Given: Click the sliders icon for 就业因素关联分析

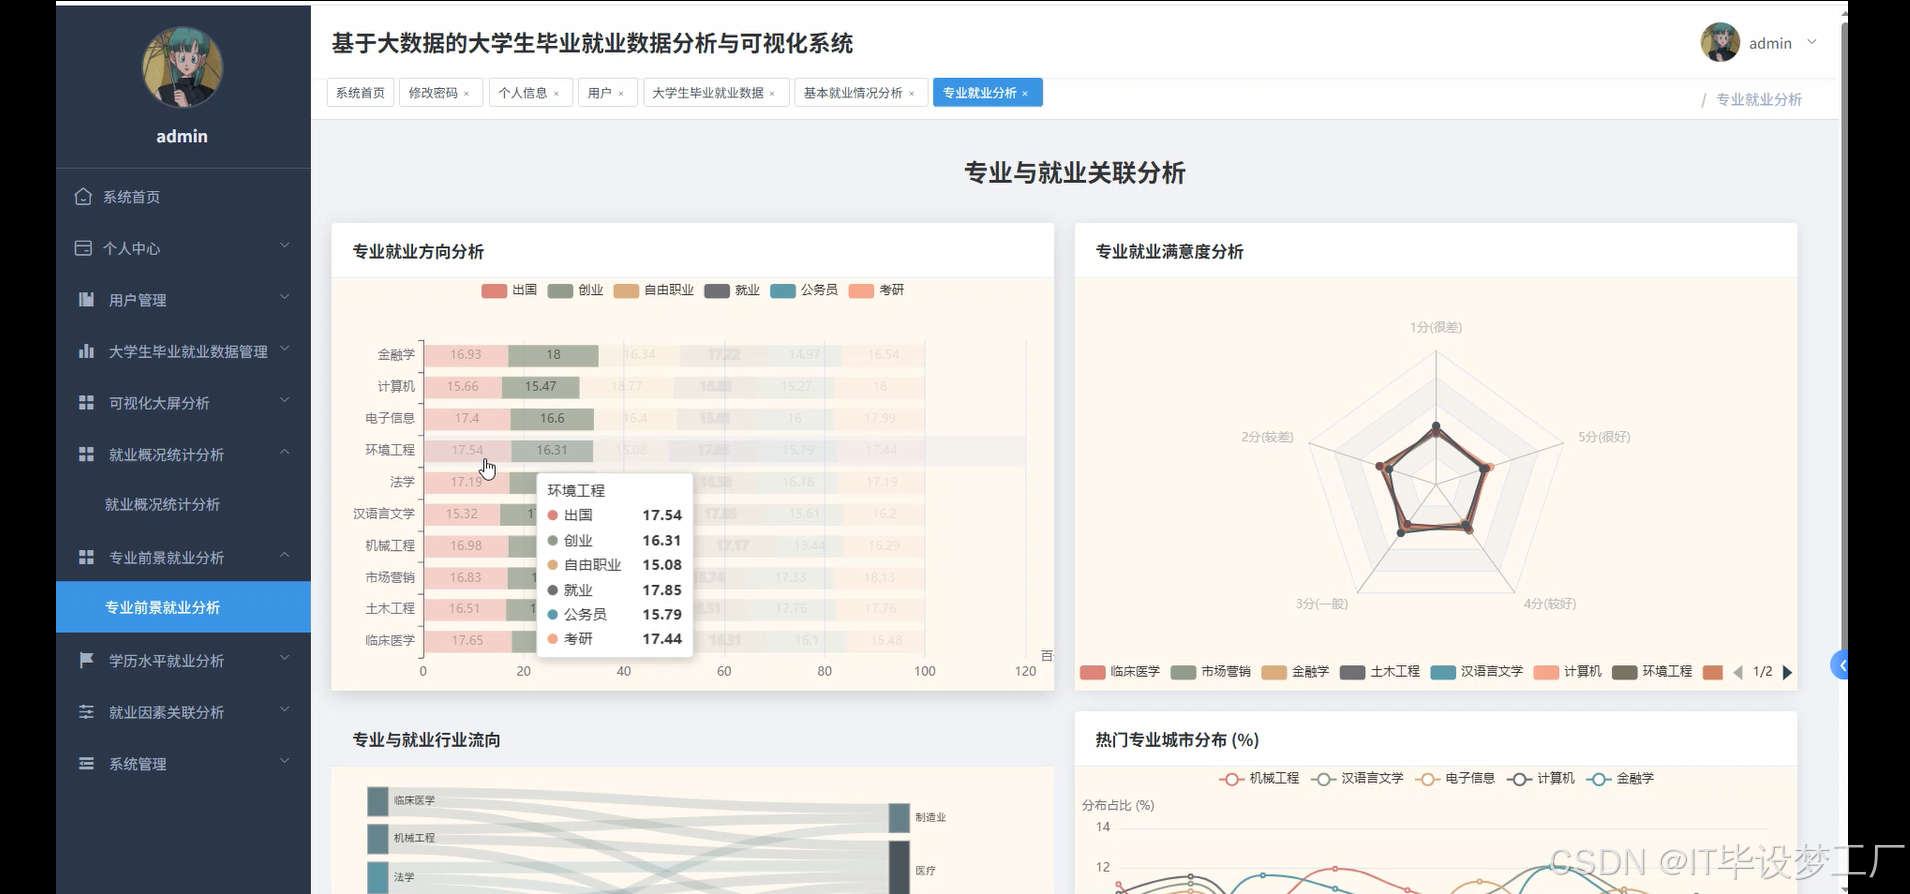Looking at the screenshot, I should point(86,712).
